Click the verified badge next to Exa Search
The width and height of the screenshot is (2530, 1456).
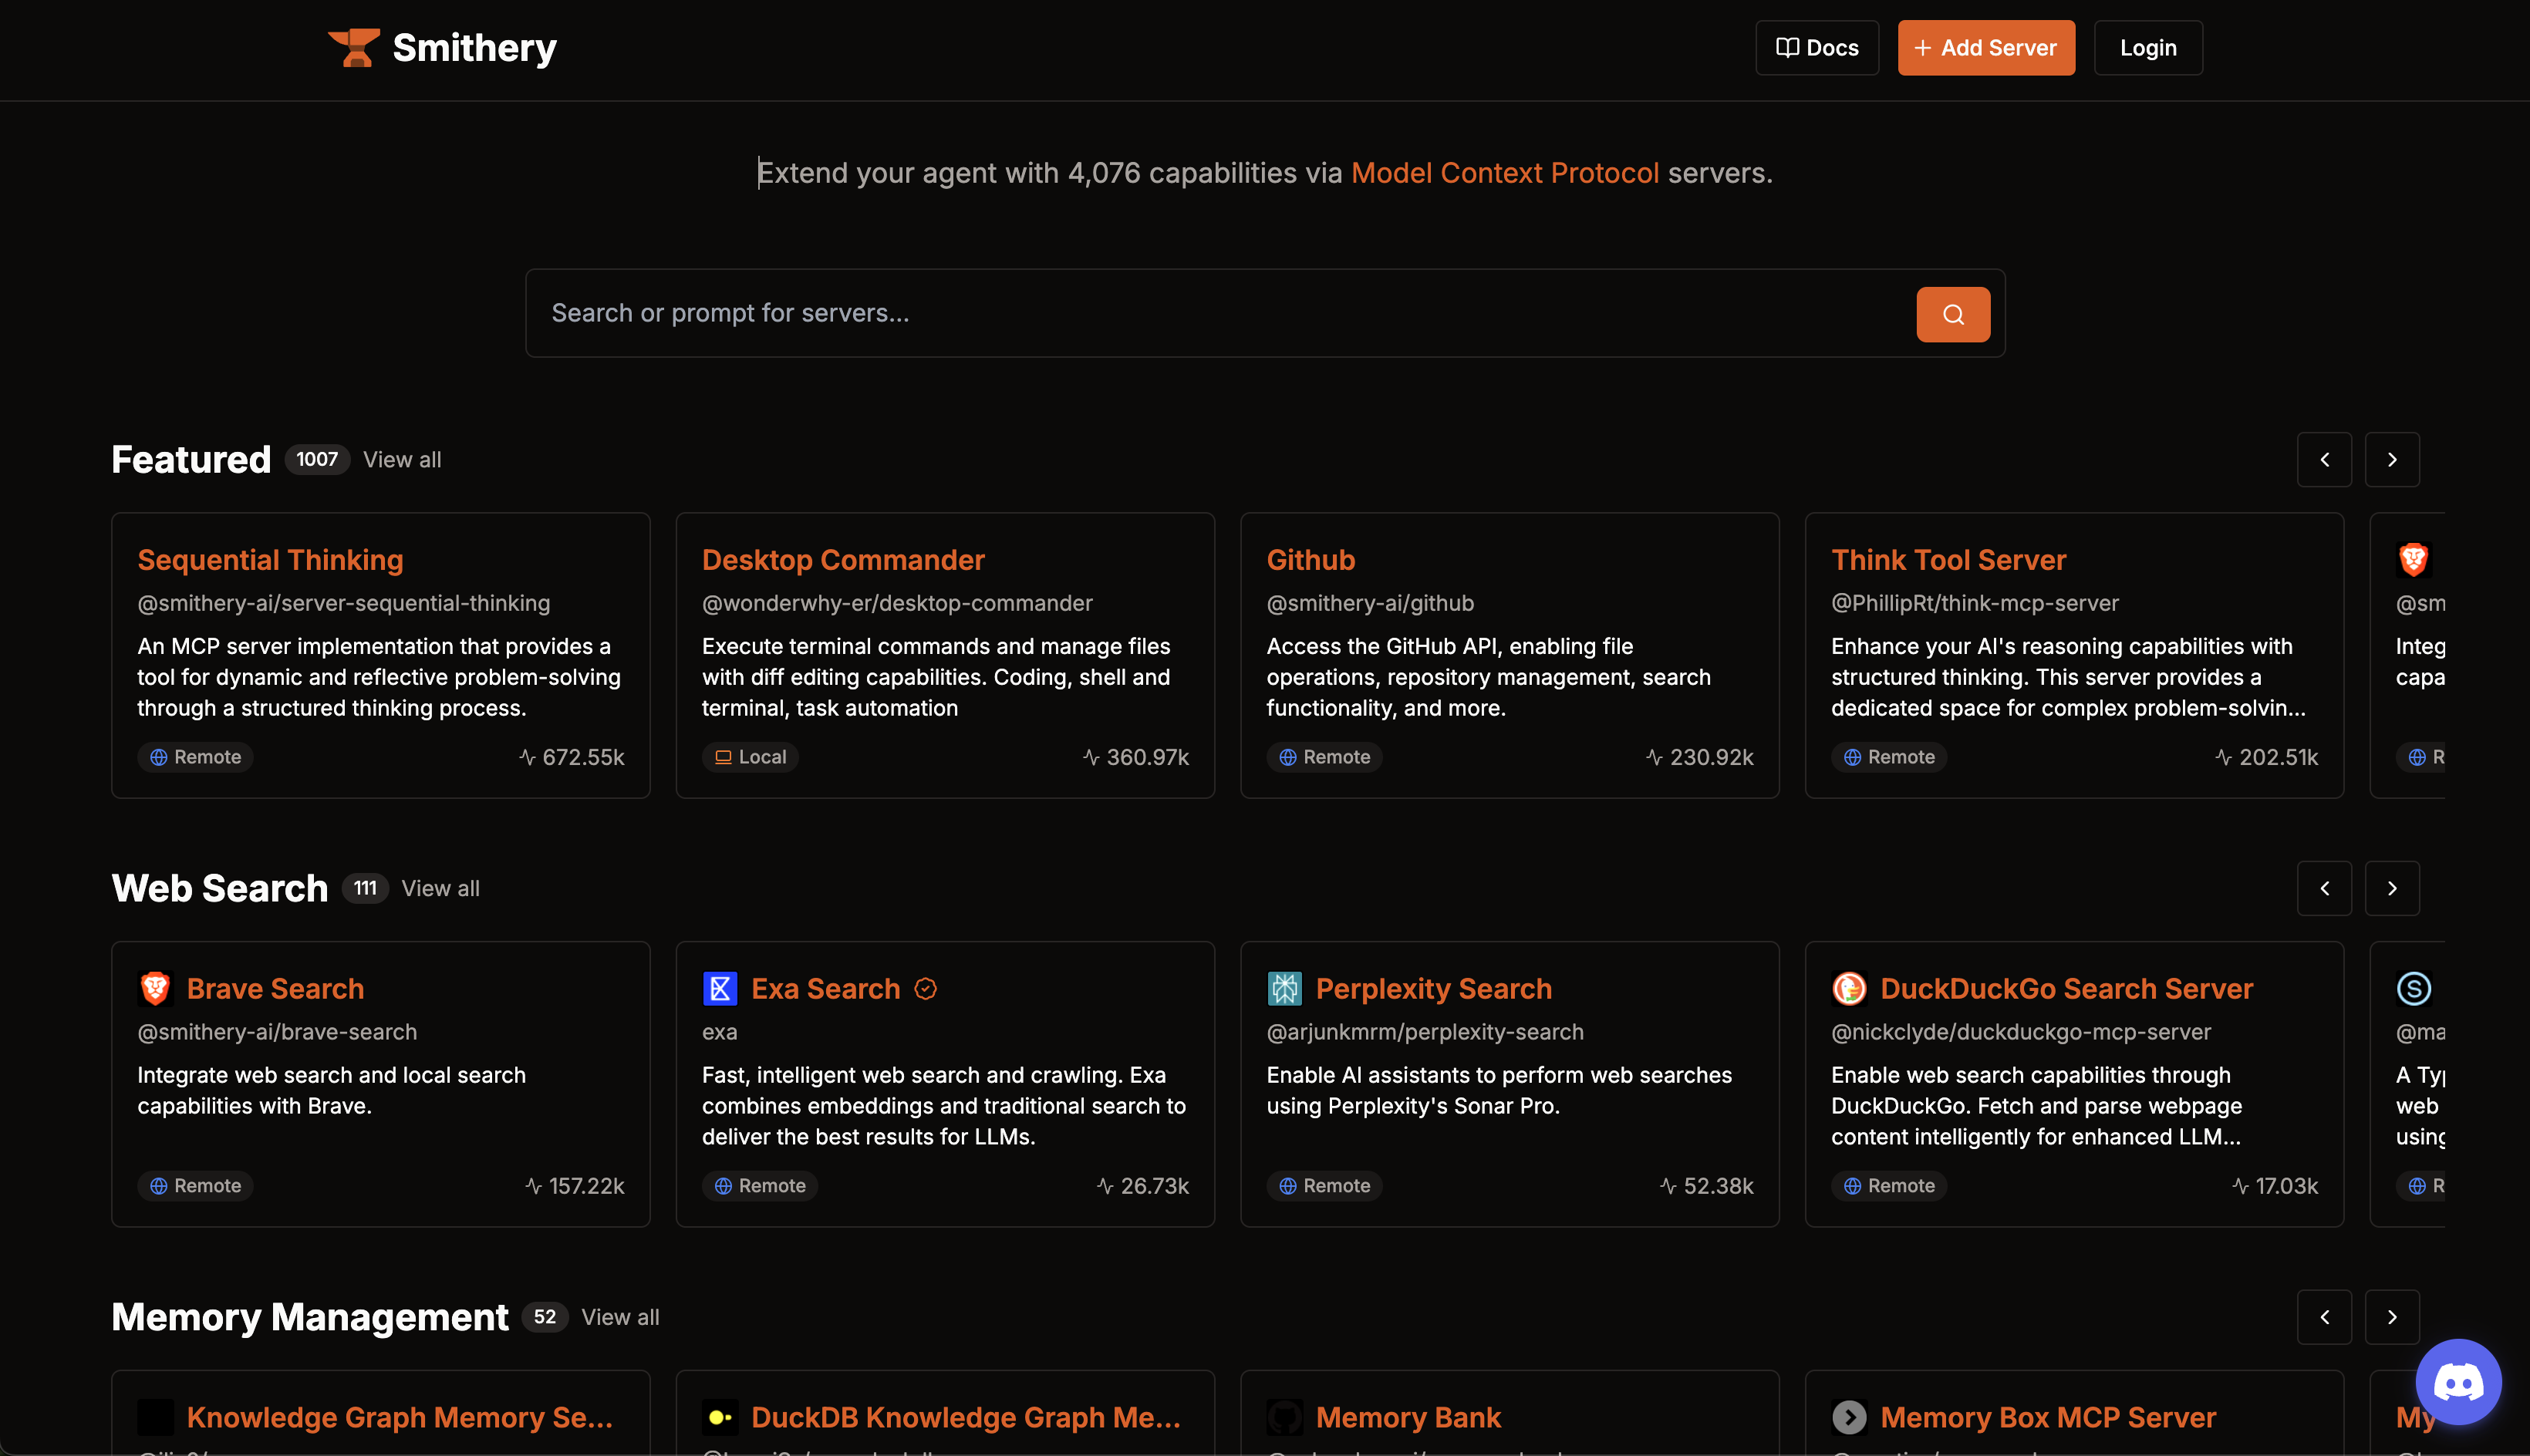[x=926, y=989]
